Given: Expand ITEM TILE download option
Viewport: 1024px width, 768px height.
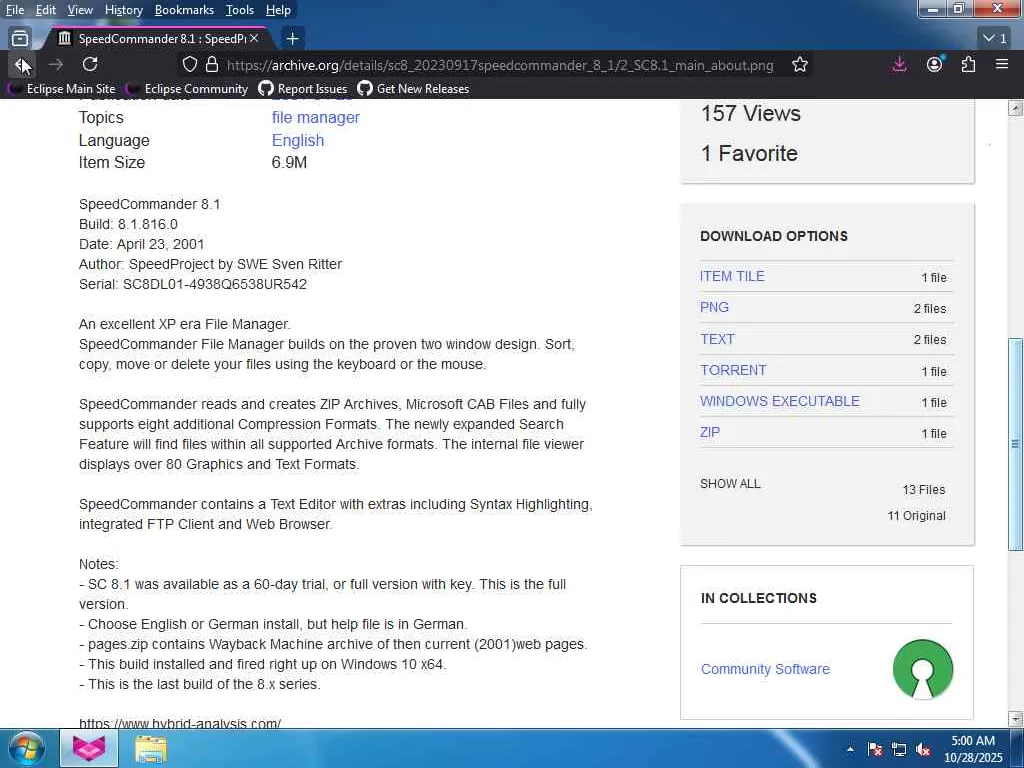Looking at the screenshot, I should pyautogui.click(x=732, y=276).
